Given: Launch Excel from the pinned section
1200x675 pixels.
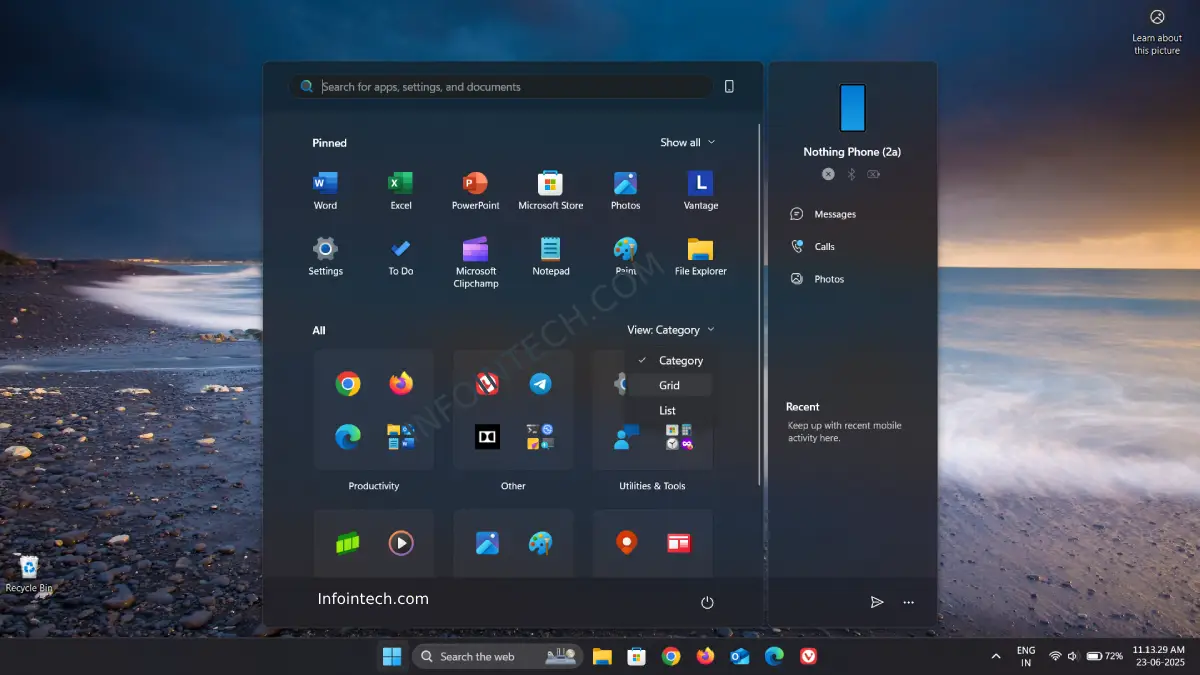Looking at the screenshot, I should tap(400, 190).
